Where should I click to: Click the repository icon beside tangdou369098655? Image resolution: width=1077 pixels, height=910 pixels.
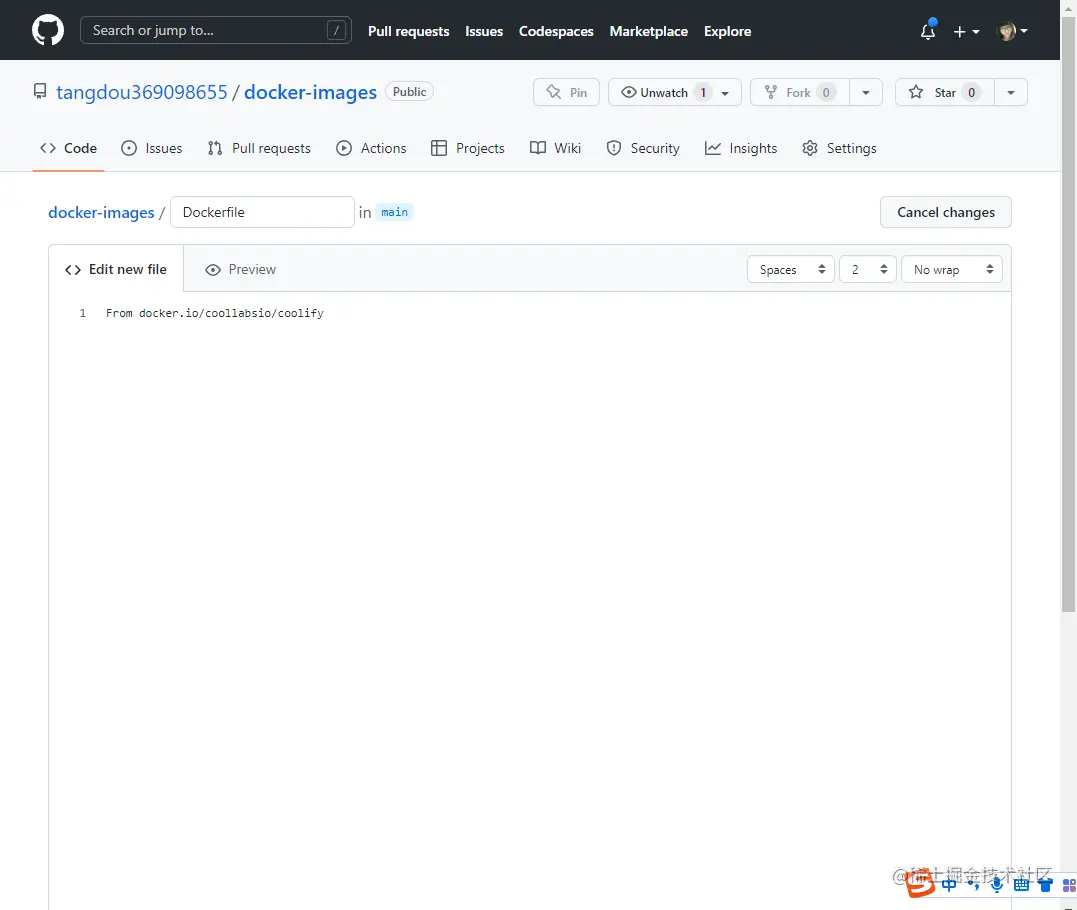pyautogui.click(x=41, y=91)
